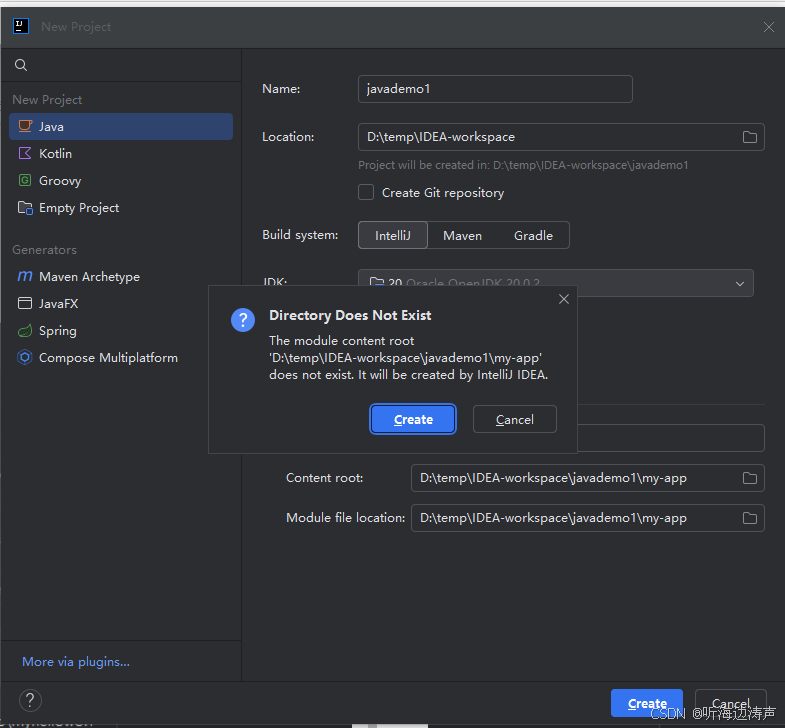
Task: Click the IntelliJ IDEA logo in the title bar
Action: click(21, 26)
